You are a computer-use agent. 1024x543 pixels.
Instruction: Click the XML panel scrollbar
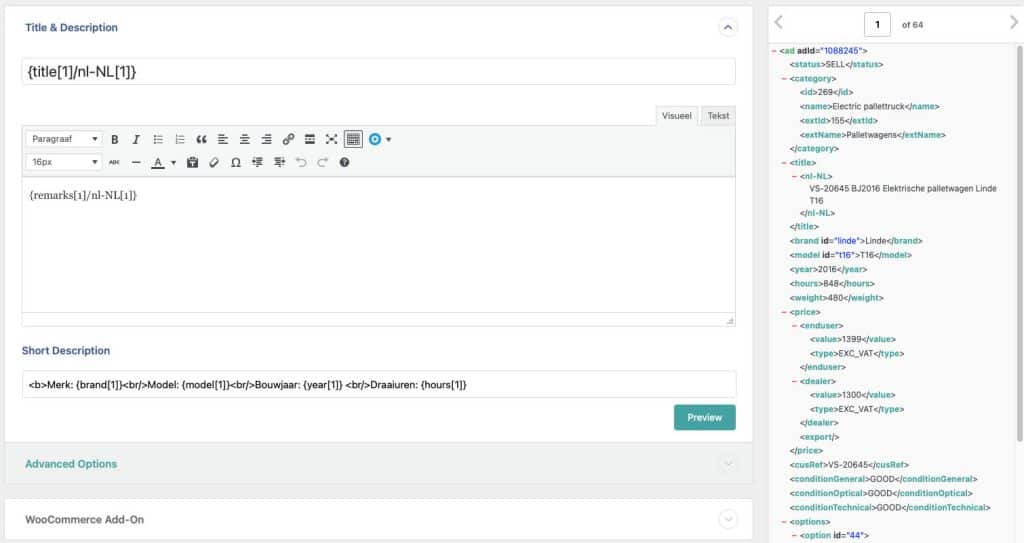[1019, 244]
